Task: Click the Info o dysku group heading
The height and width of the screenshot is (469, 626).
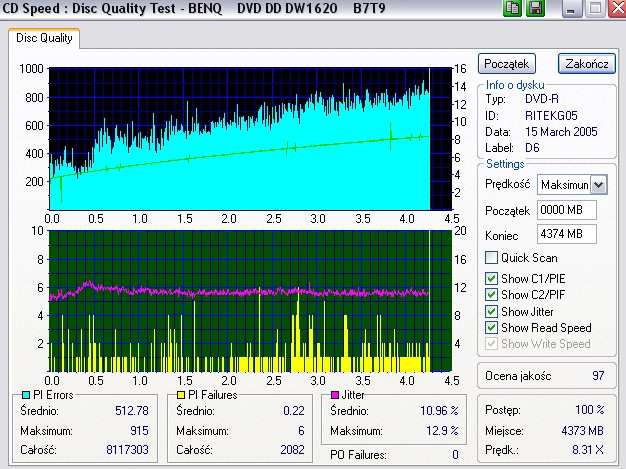Action: click(515, 85)
